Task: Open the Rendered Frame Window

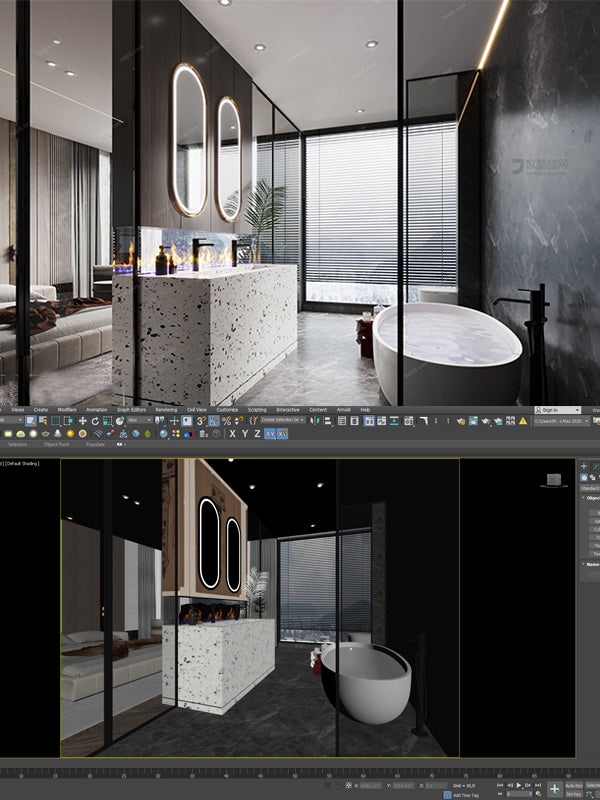Action: pyautogui.click(x=473, y=421)
